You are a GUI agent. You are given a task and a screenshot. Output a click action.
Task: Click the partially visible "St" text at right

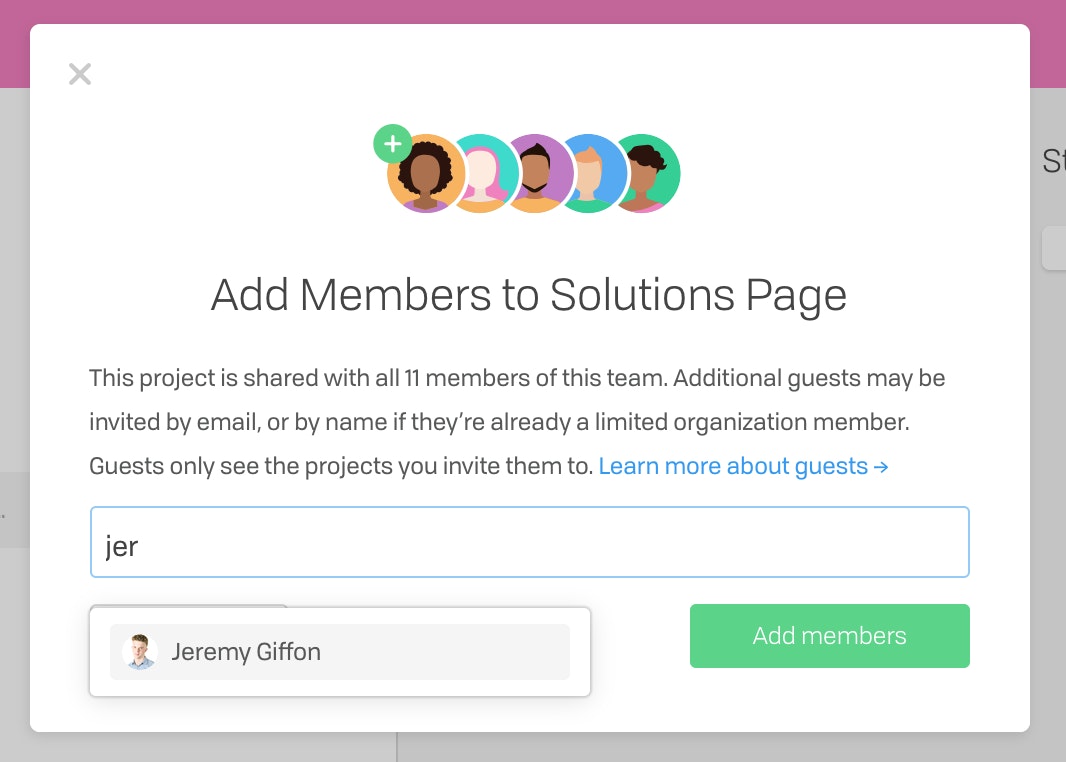pyautogui.click(x=1054, y=161)
